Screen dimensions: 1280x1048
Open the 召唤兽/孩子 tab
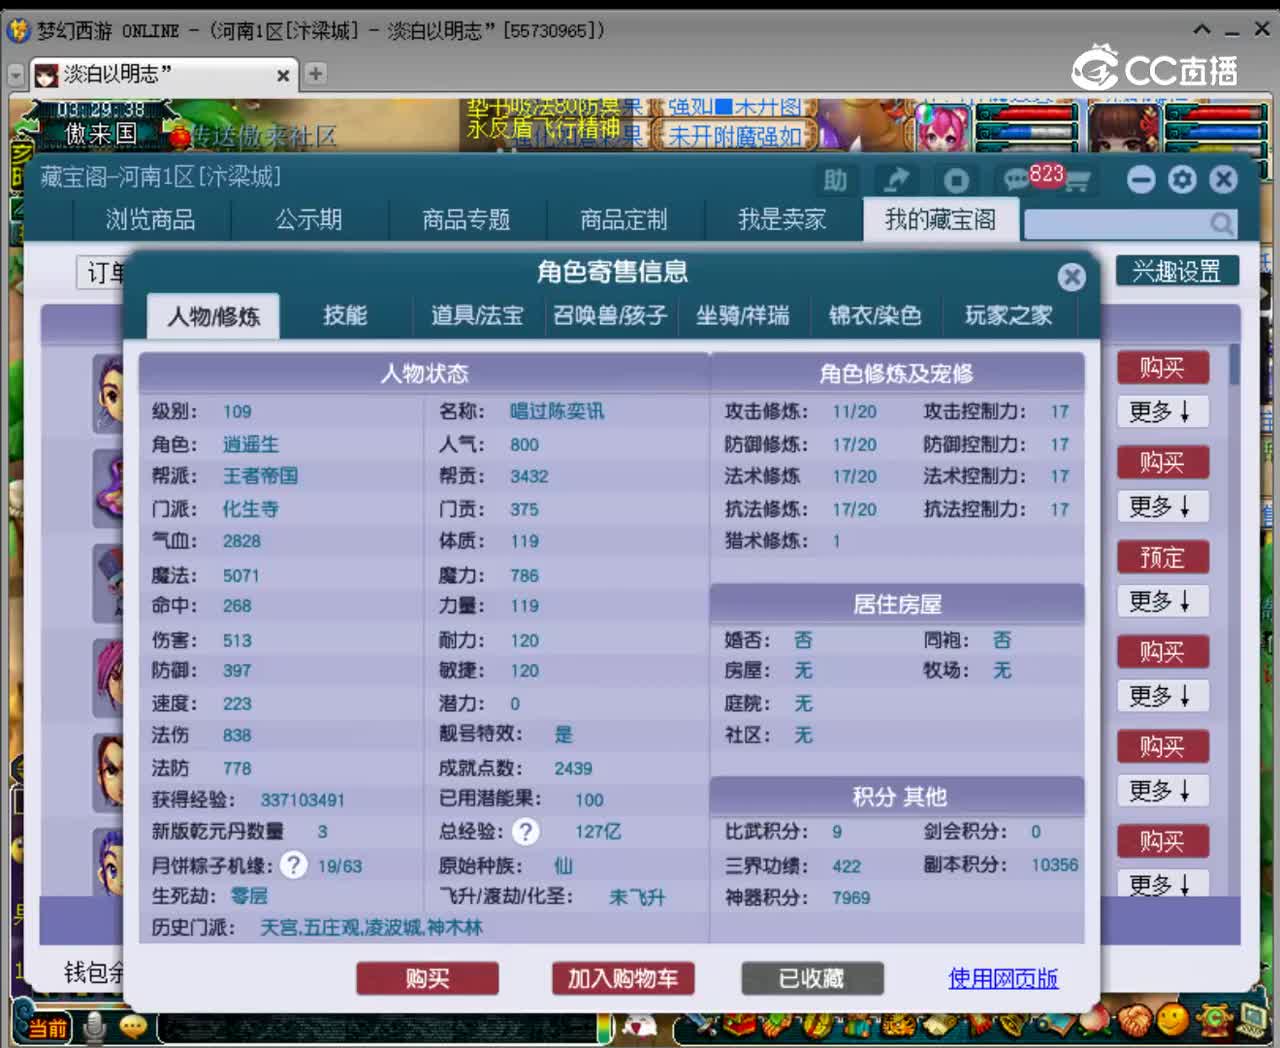pos(610,316)
